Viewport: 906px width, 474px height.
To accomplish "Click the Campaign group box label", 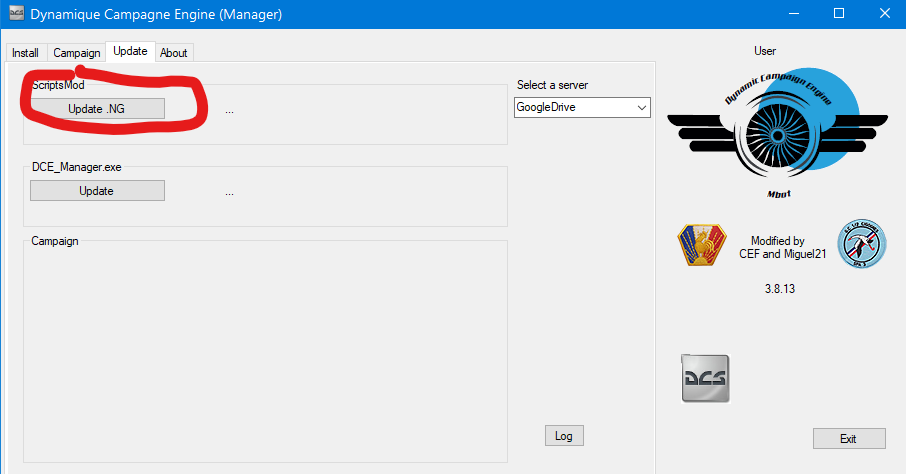I will pos(55,241).
